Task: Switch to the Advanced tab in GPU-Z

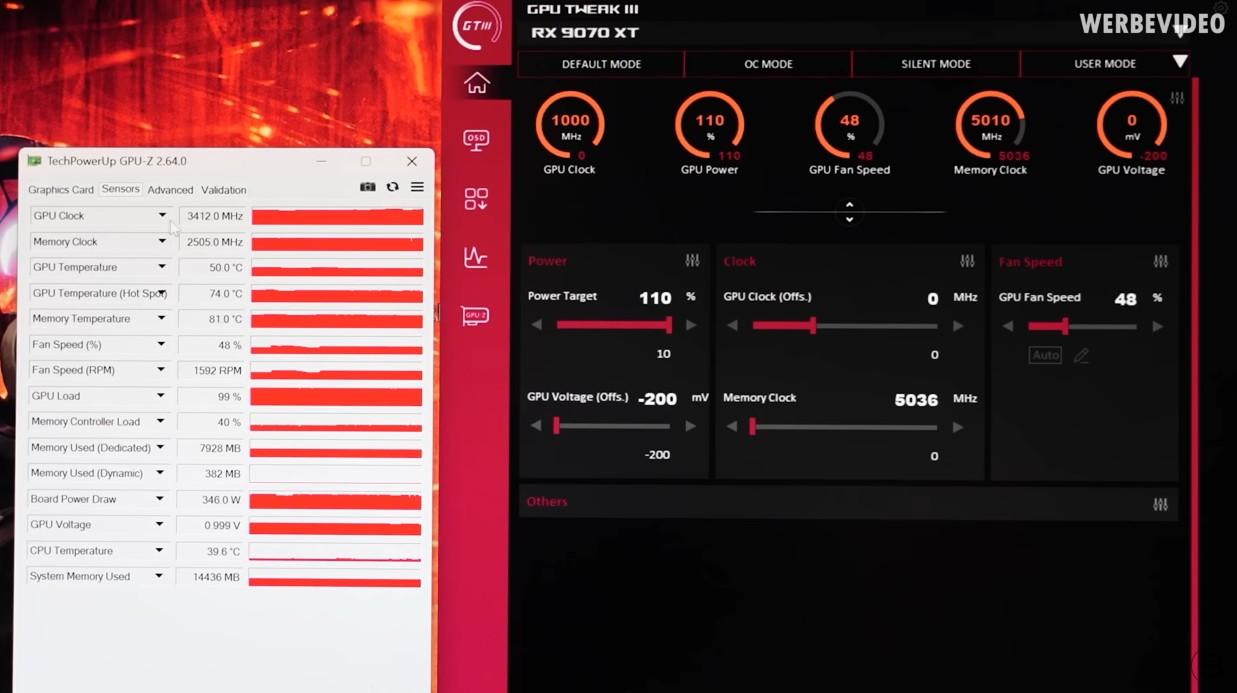Action: pyautogui.click(x=170, y=190)
